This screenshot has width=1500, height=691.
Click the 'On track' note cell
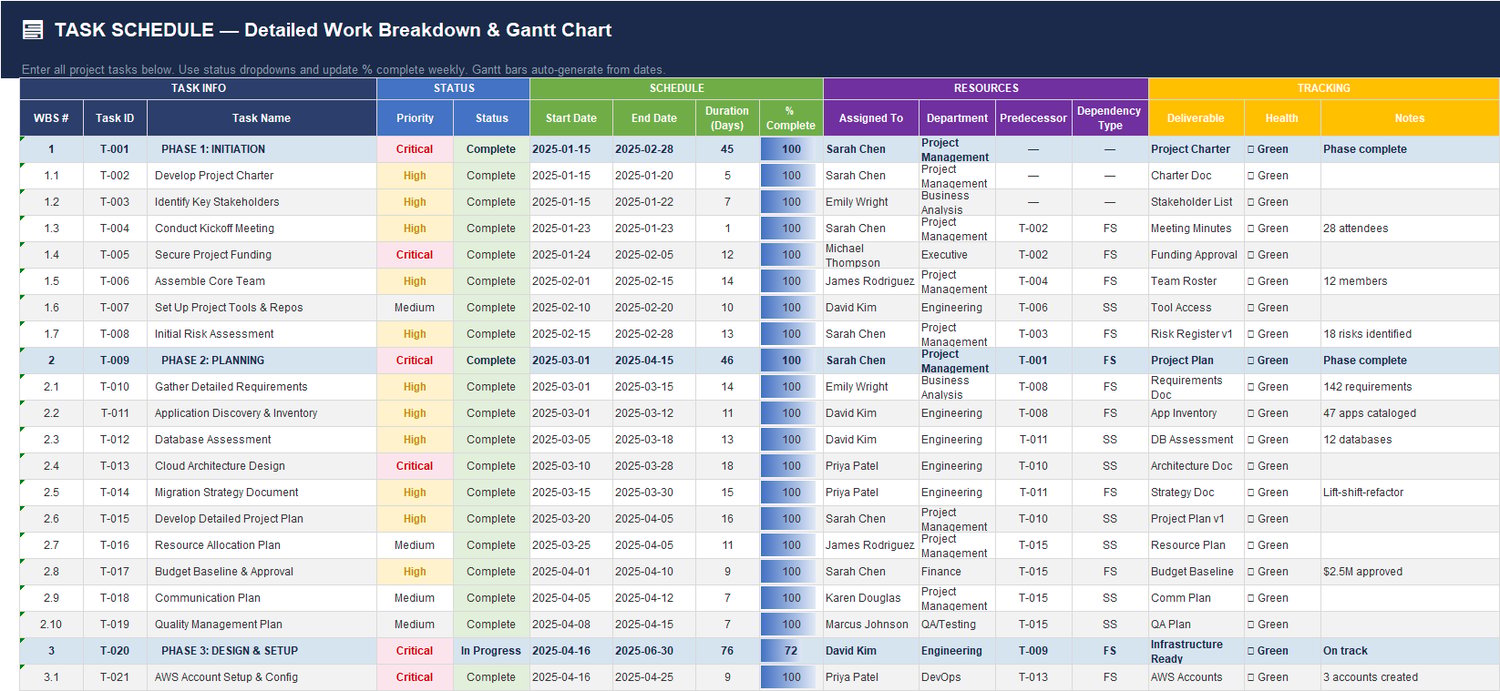click(1410, 651)
